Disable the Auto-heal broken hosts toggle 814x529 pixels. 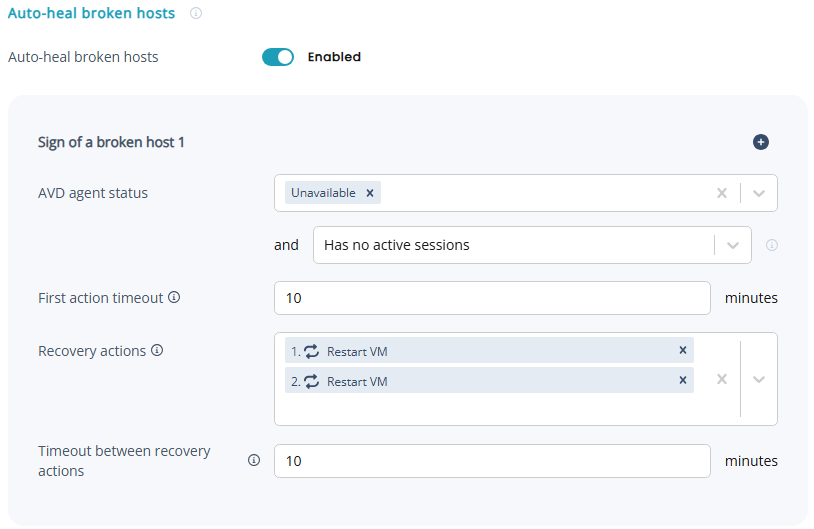(x=278, y=57)
